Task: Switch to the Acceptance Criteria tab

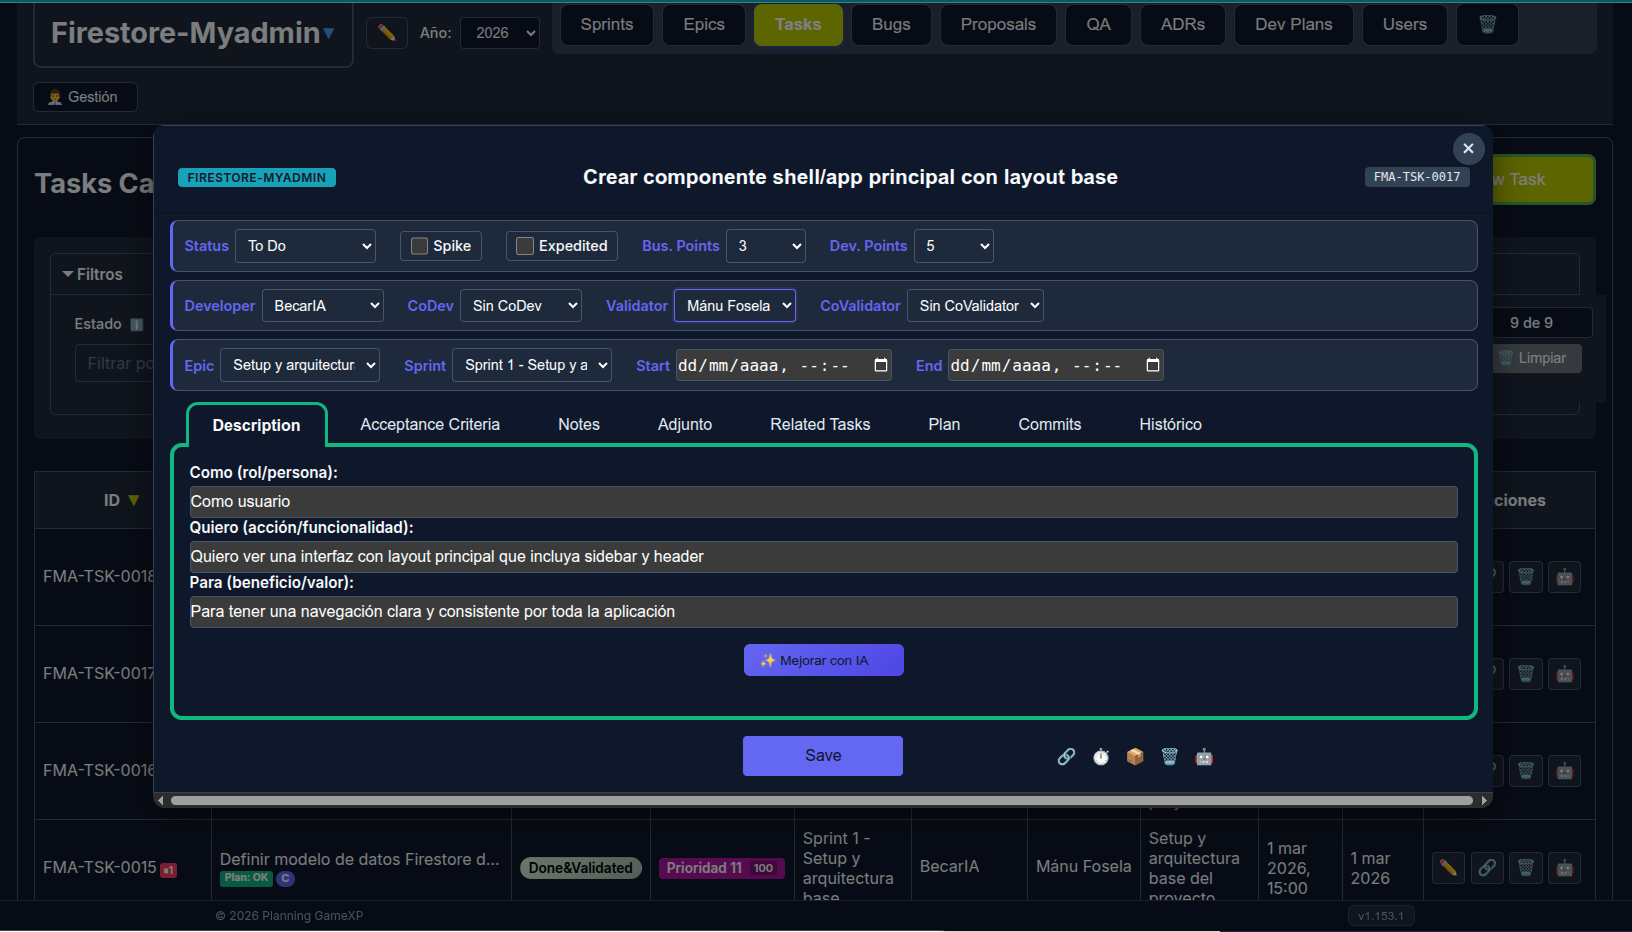Action: pos(430,425)
